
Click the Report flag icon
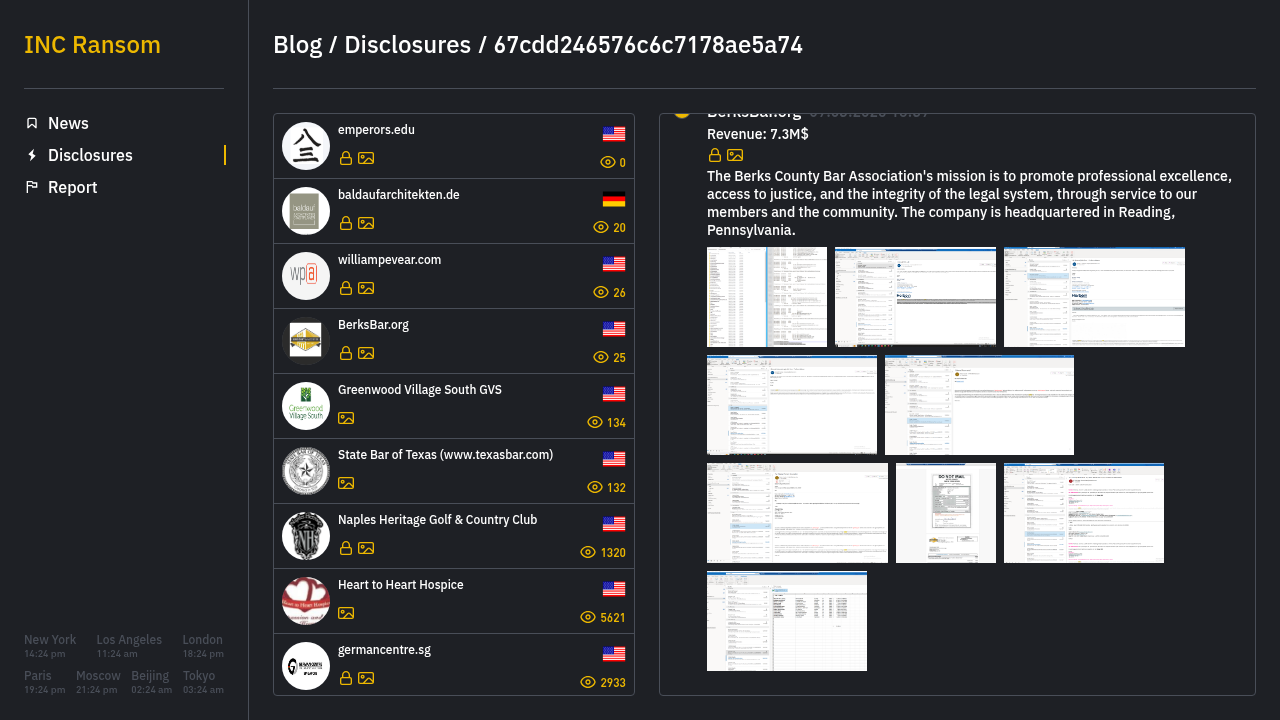32,187
